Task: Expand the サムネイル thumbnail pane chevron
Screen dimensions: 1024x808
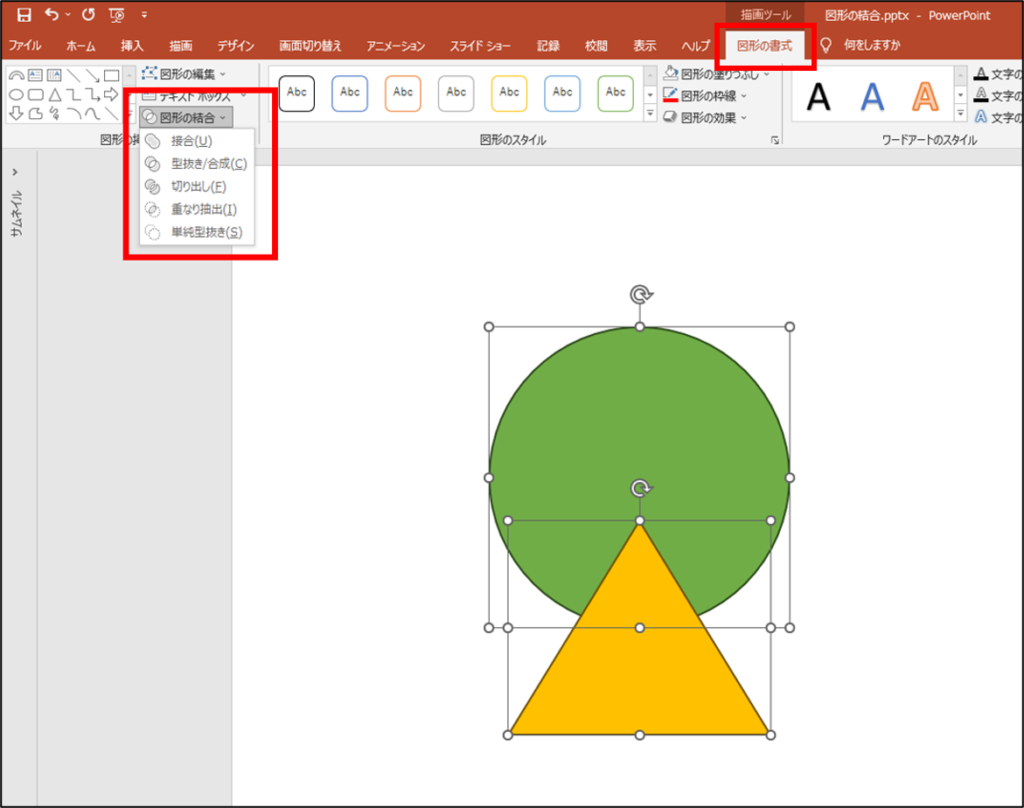Action: (15, 172)
